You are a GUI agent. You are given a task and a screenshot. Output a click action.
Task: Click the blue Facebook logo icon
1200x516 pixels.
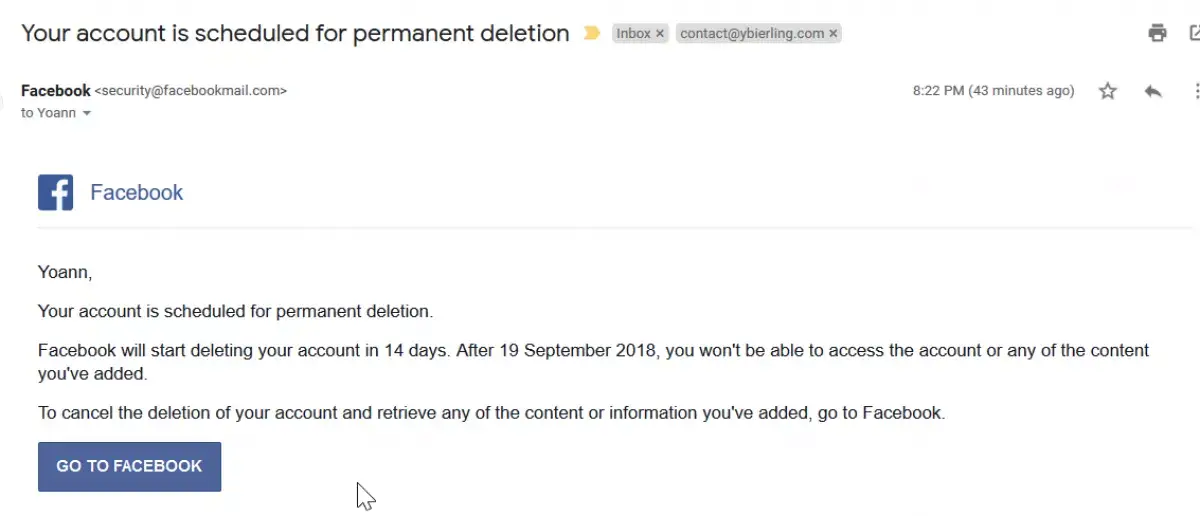pyautogui.click(x=55, y=192)
